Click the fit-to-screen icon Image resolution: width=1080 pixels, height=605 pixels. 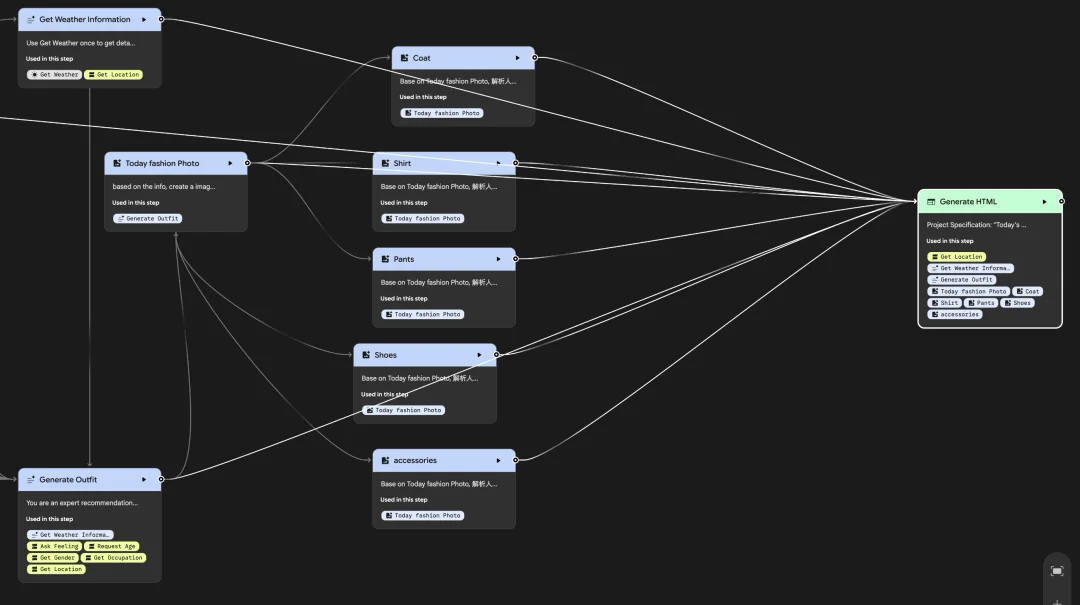tap(1057, 571)
